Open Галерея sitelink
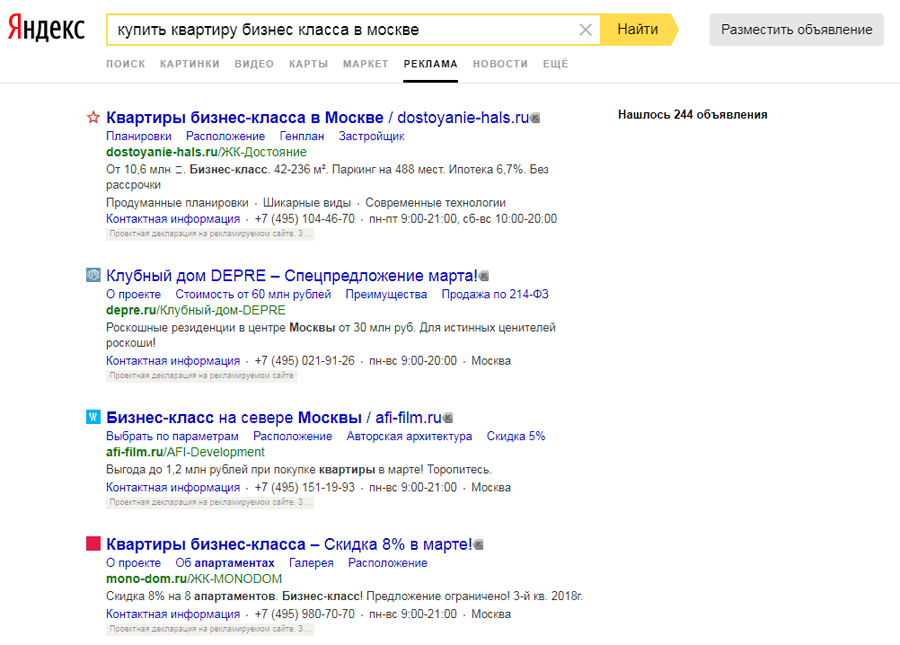Viewport: 900px width, 645px height. 311,562
